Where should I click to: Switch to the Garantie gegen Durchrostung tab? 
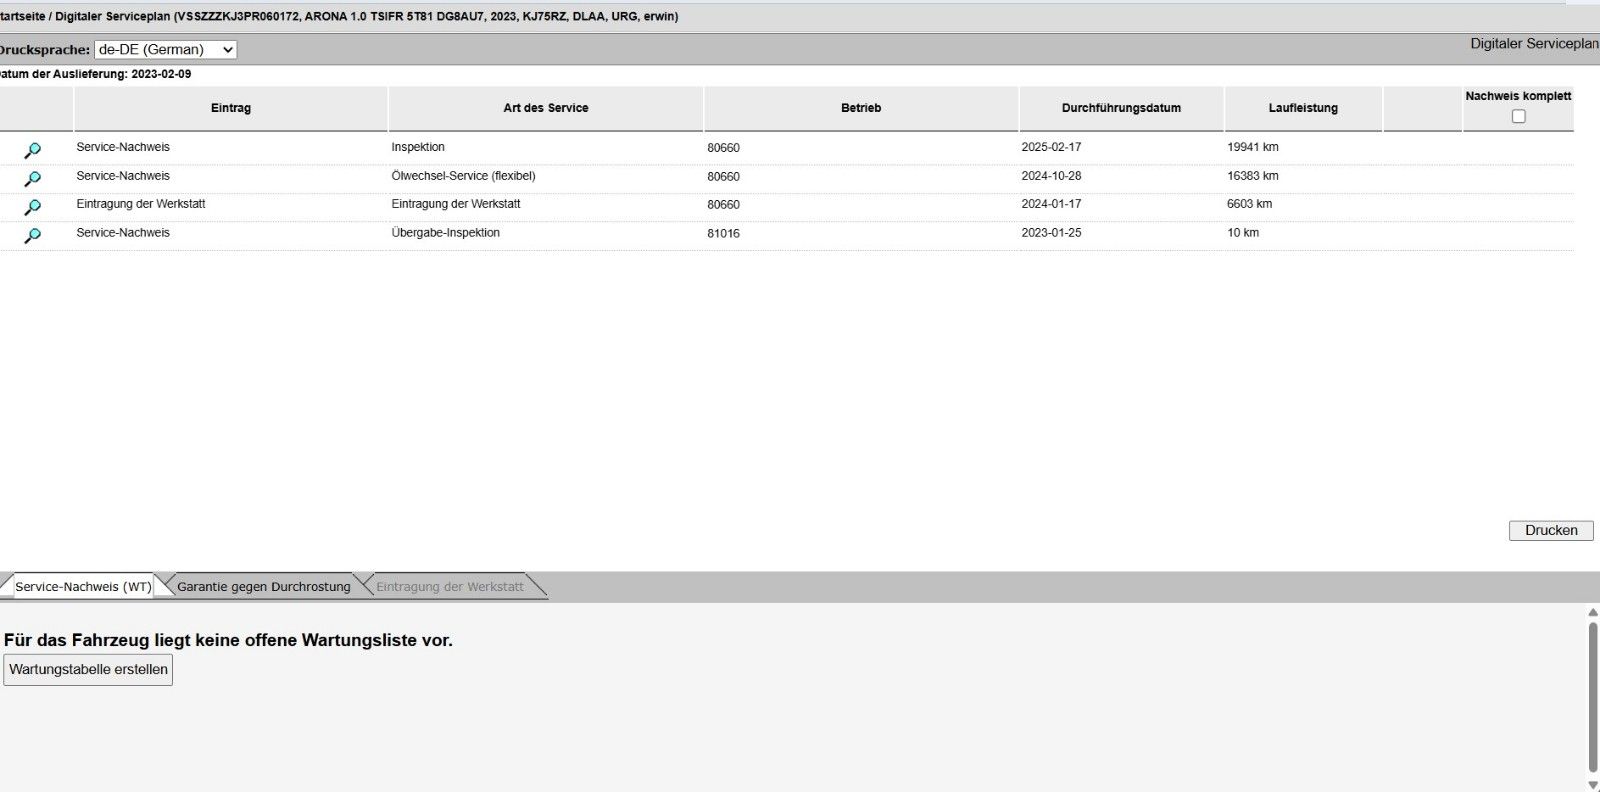[264, 587]
